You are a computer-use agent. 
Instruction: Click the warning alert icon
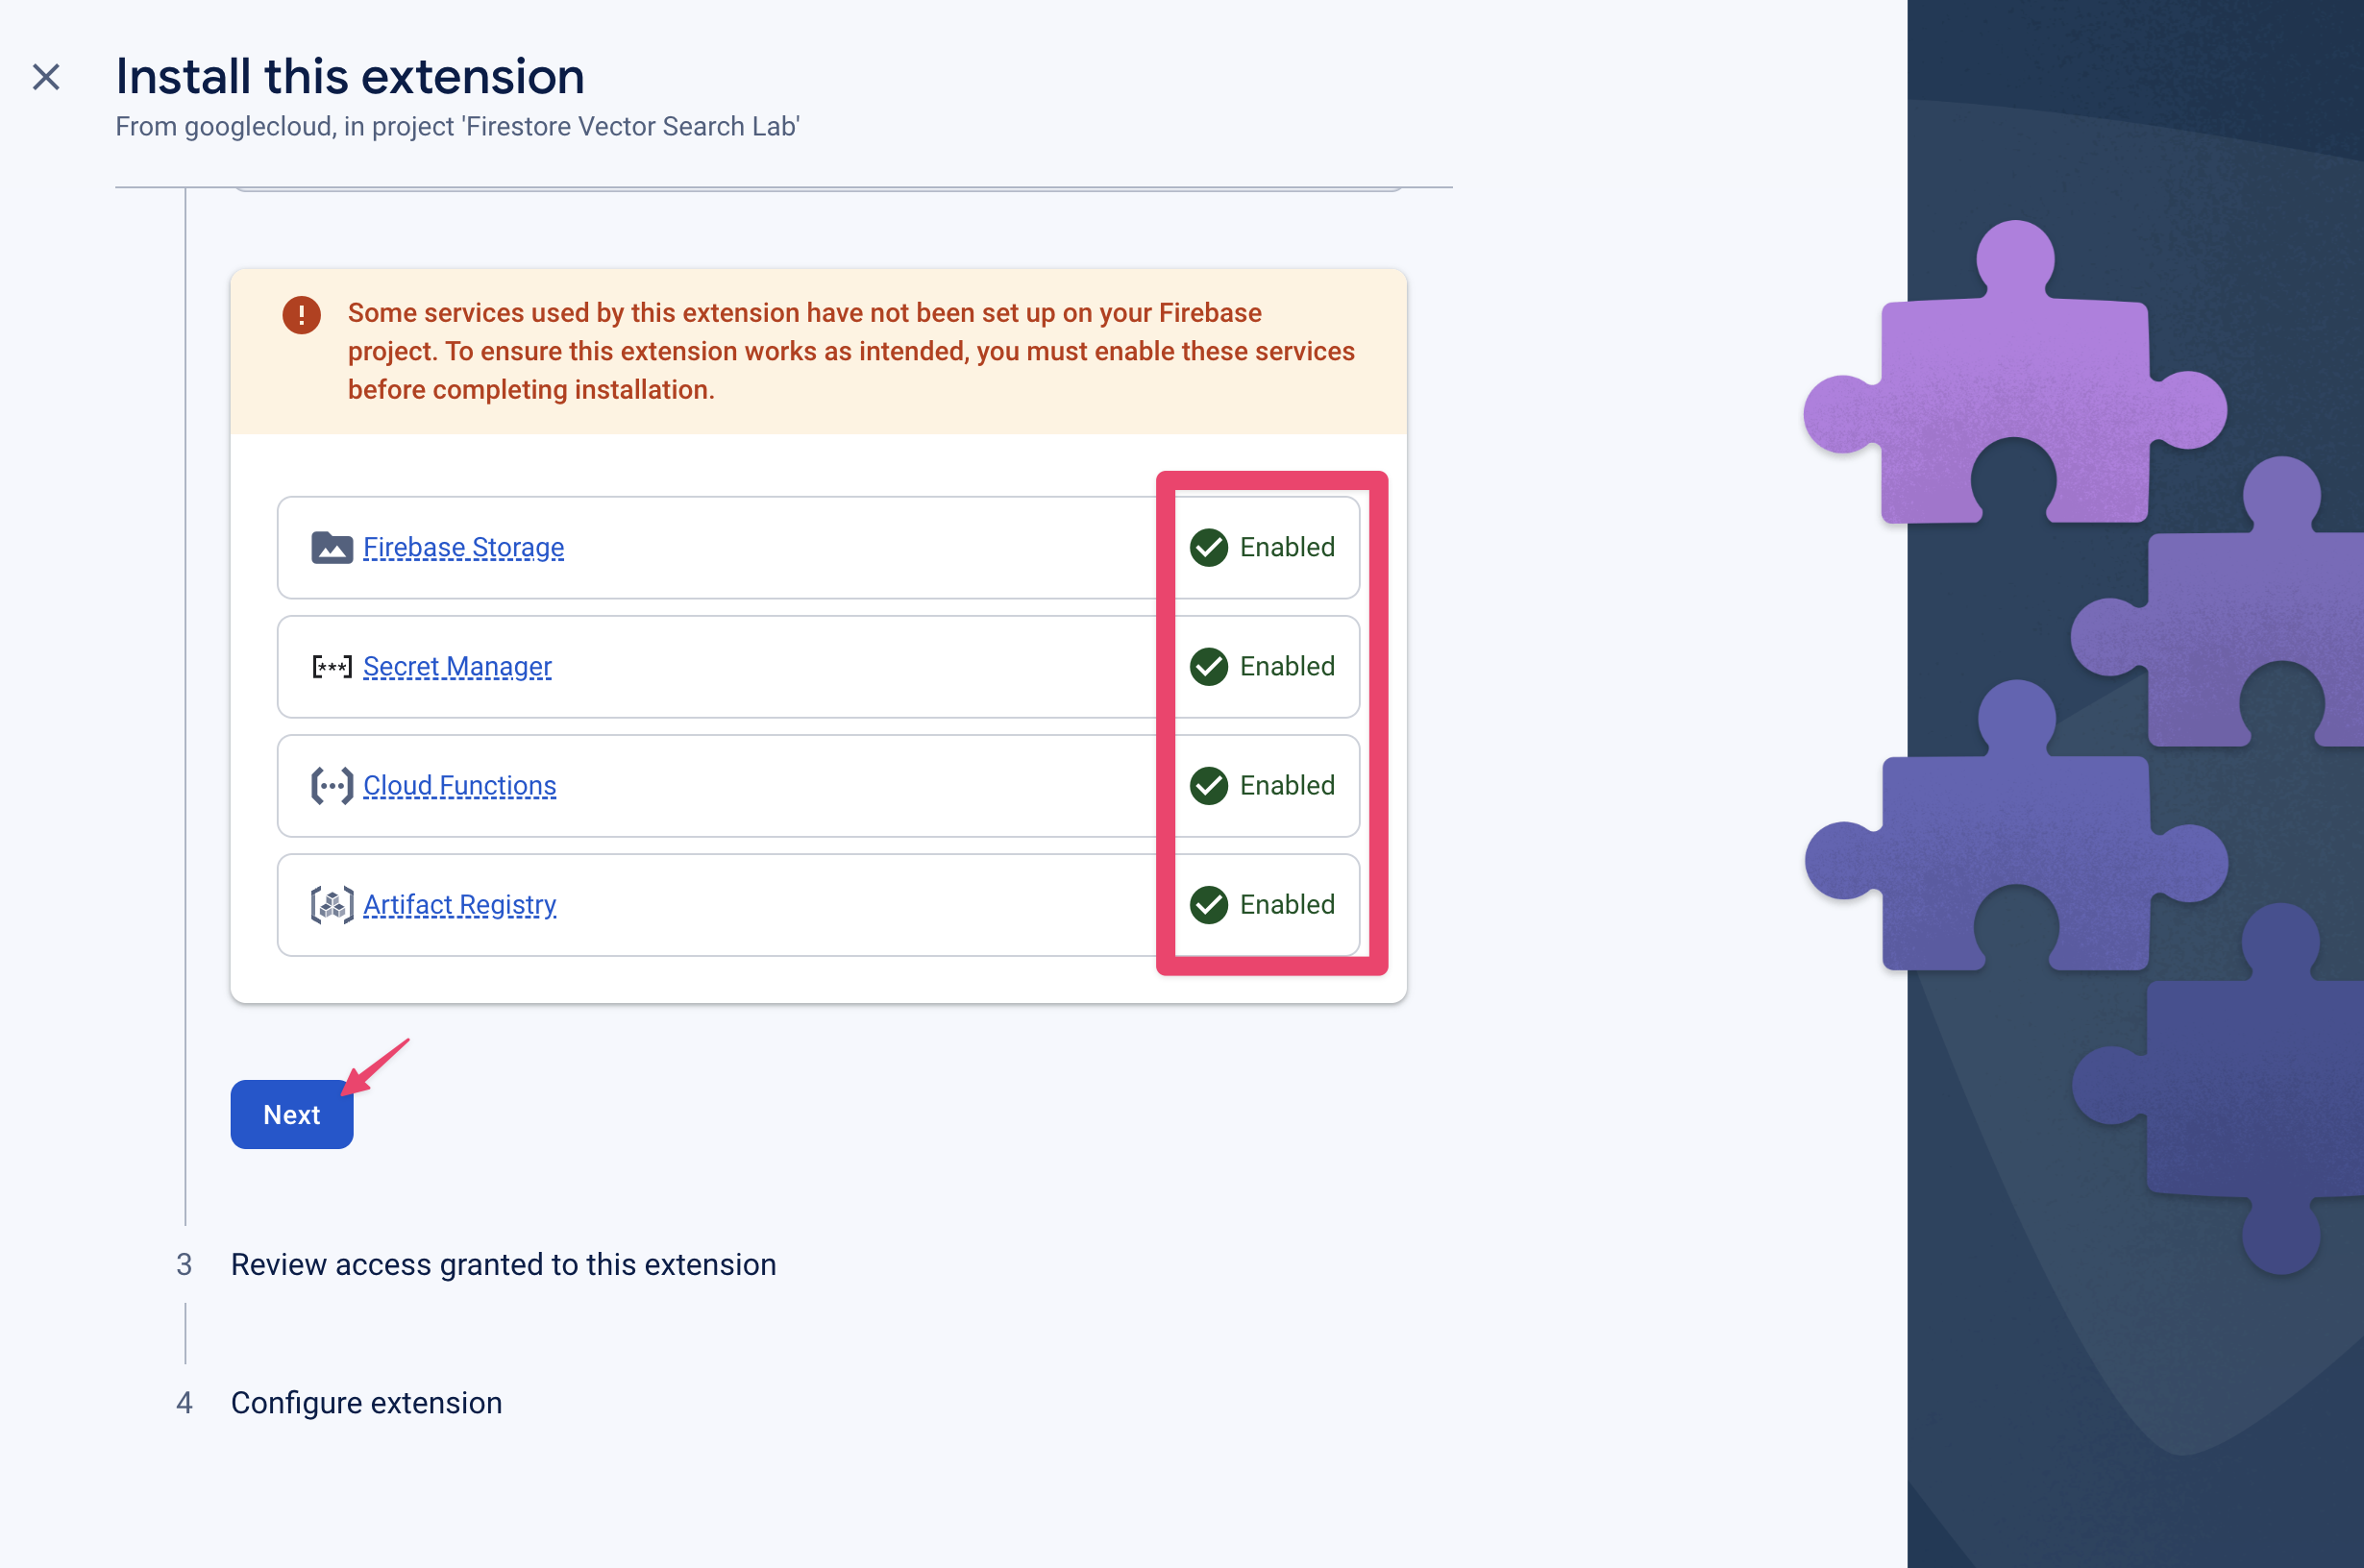pos(303,315)
